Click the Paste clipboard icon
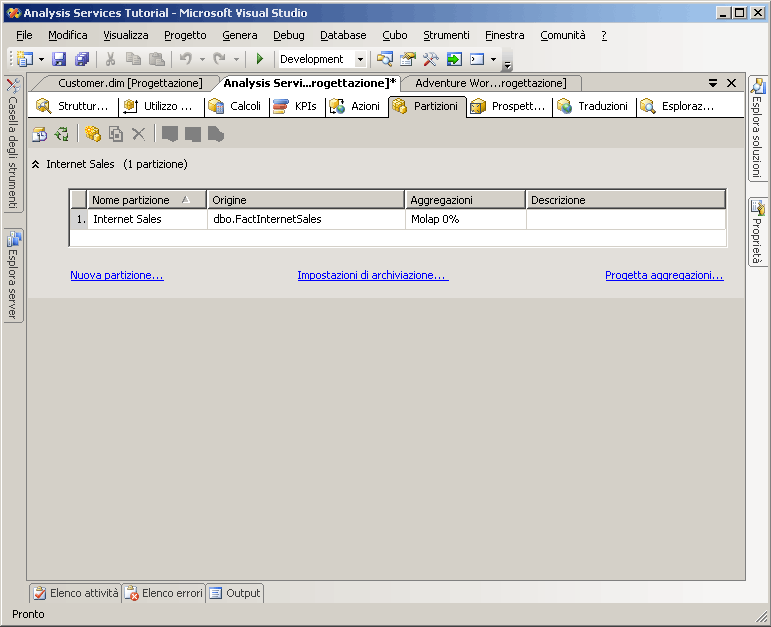The height and width of the screenshot is (627, 771). pos(156,59)
